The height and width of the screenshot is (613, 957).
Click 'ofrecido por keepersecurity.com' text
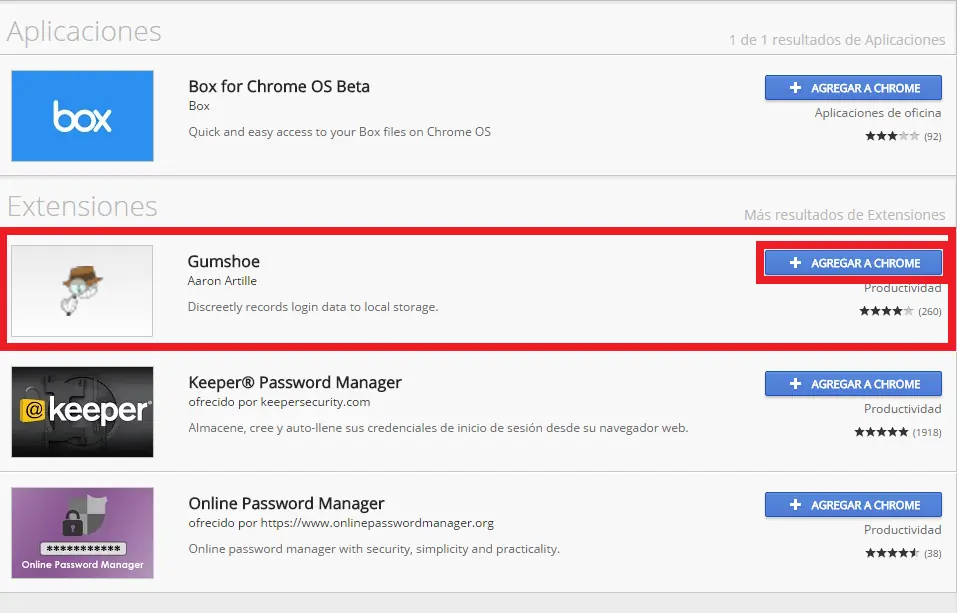(279, 402)
